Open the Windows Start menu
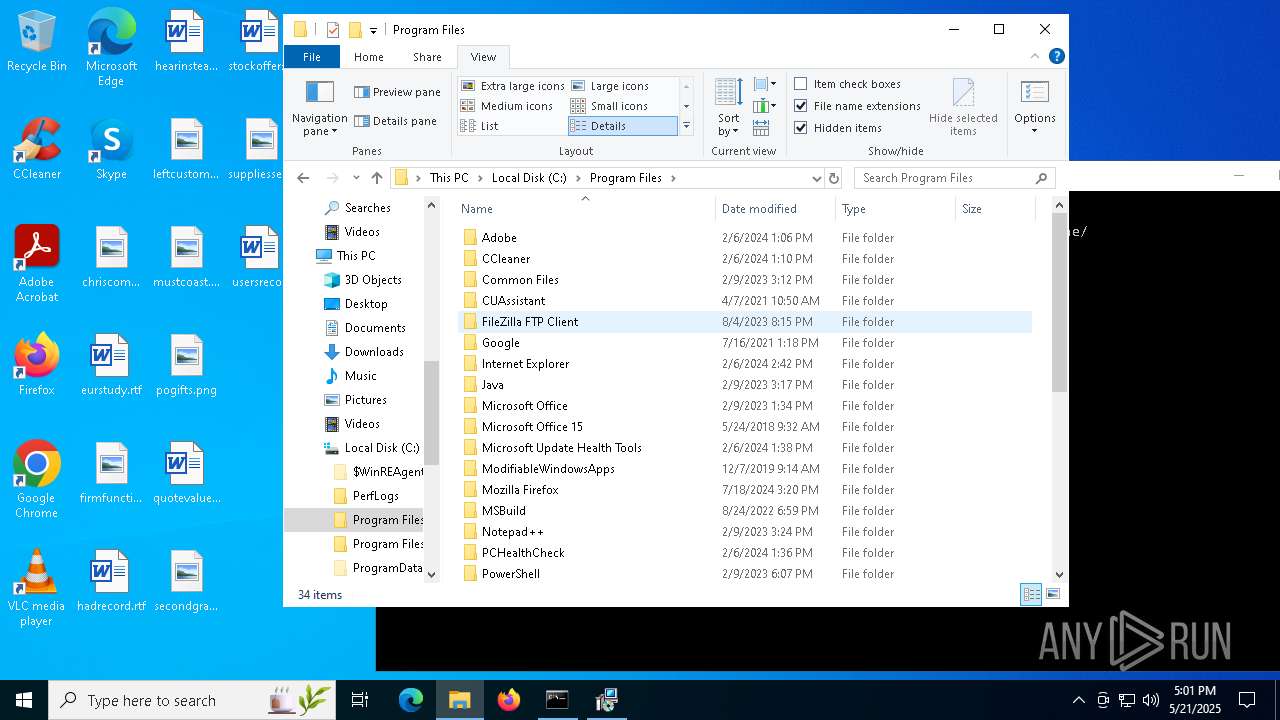Image resolution: width=1280 pixels, height=720 pixels. pyautogui.click(x=24, y=700)
